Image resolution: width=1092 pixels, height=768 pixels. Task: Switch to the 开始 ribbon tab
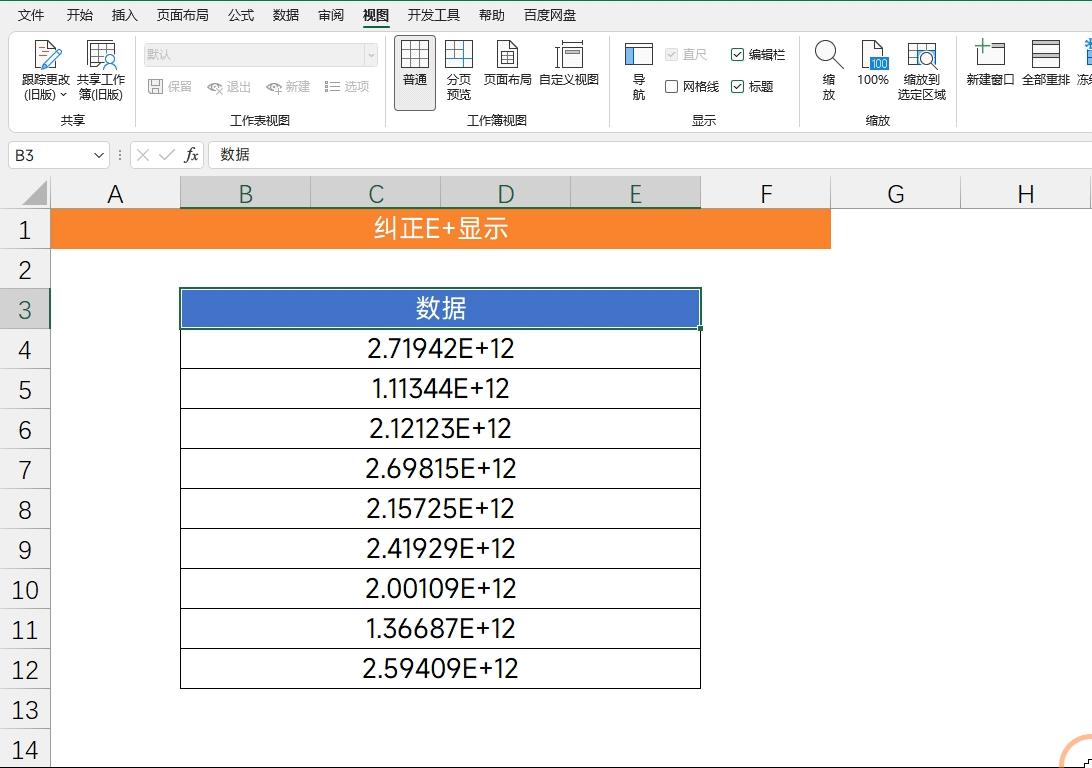[79, 14]
